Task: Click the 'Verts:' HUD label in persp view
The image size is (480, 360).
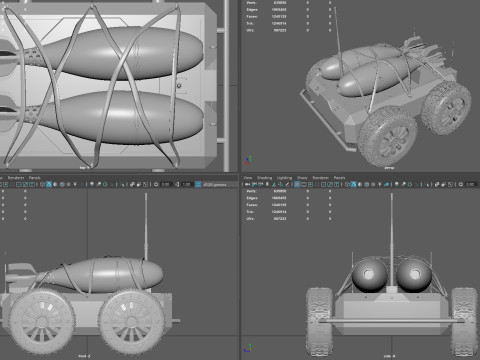Action: click(251, 3)
